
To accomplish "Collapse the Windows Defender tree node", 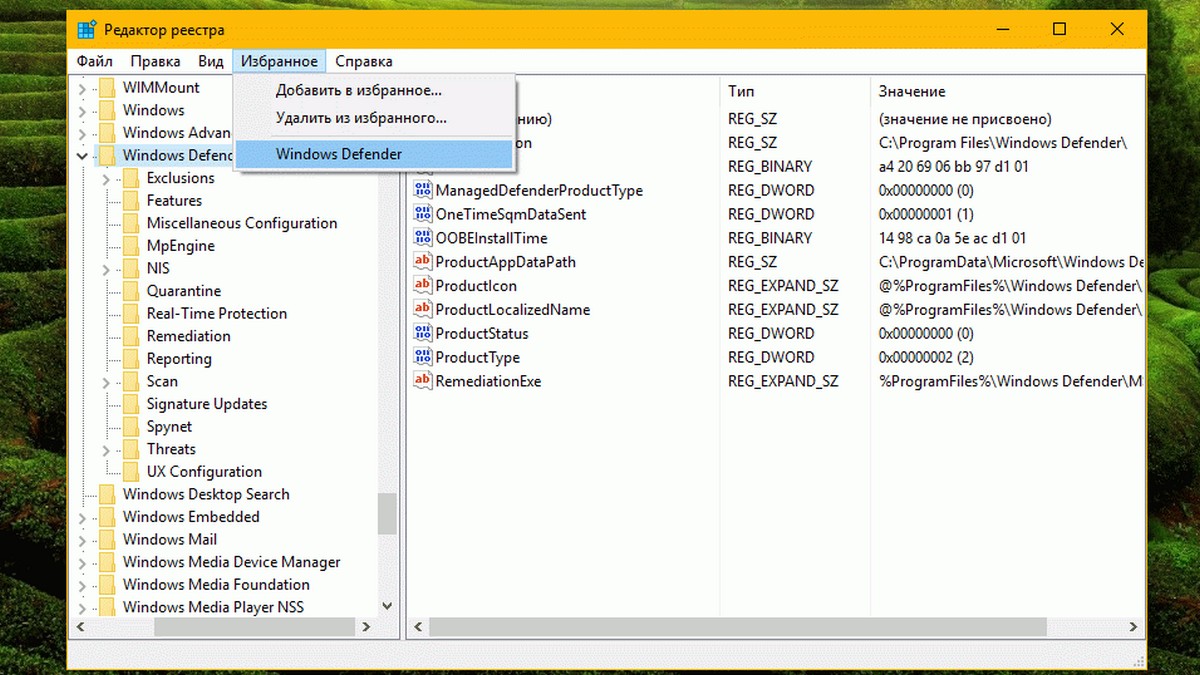I will pos(82,155).
